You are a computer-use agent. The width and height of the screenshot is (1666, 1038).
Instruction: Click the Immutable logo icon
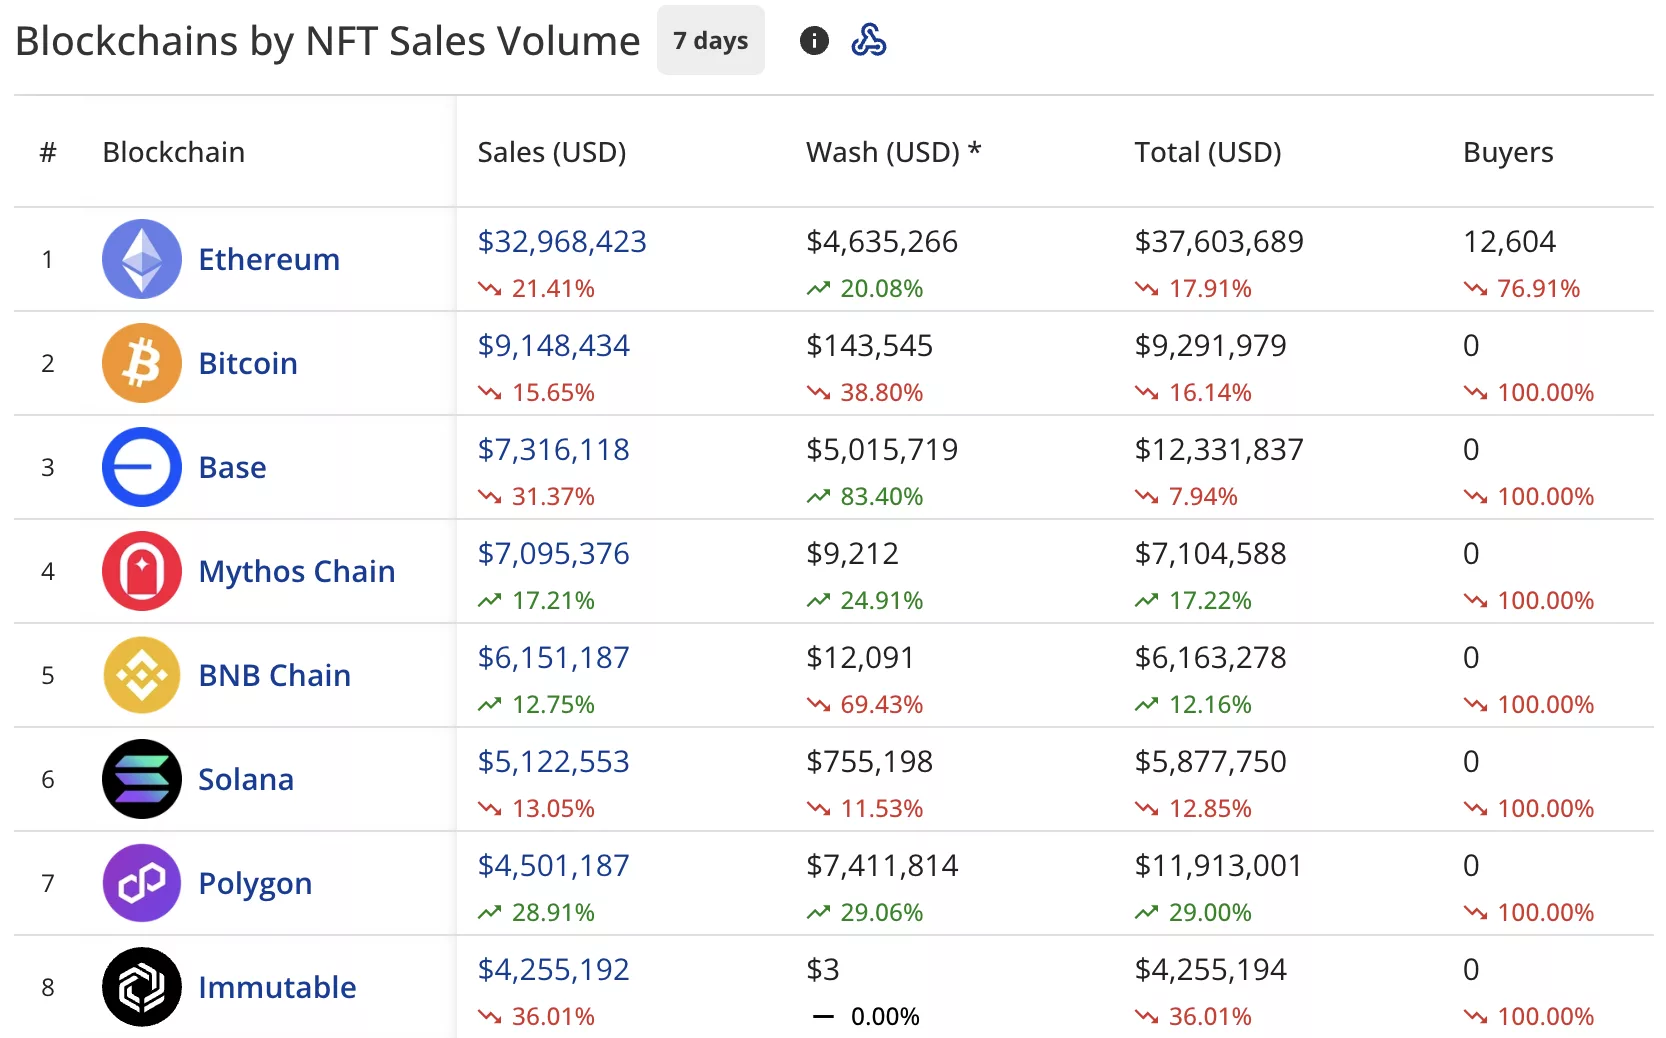pyautogui.click(x=141, y=987)
